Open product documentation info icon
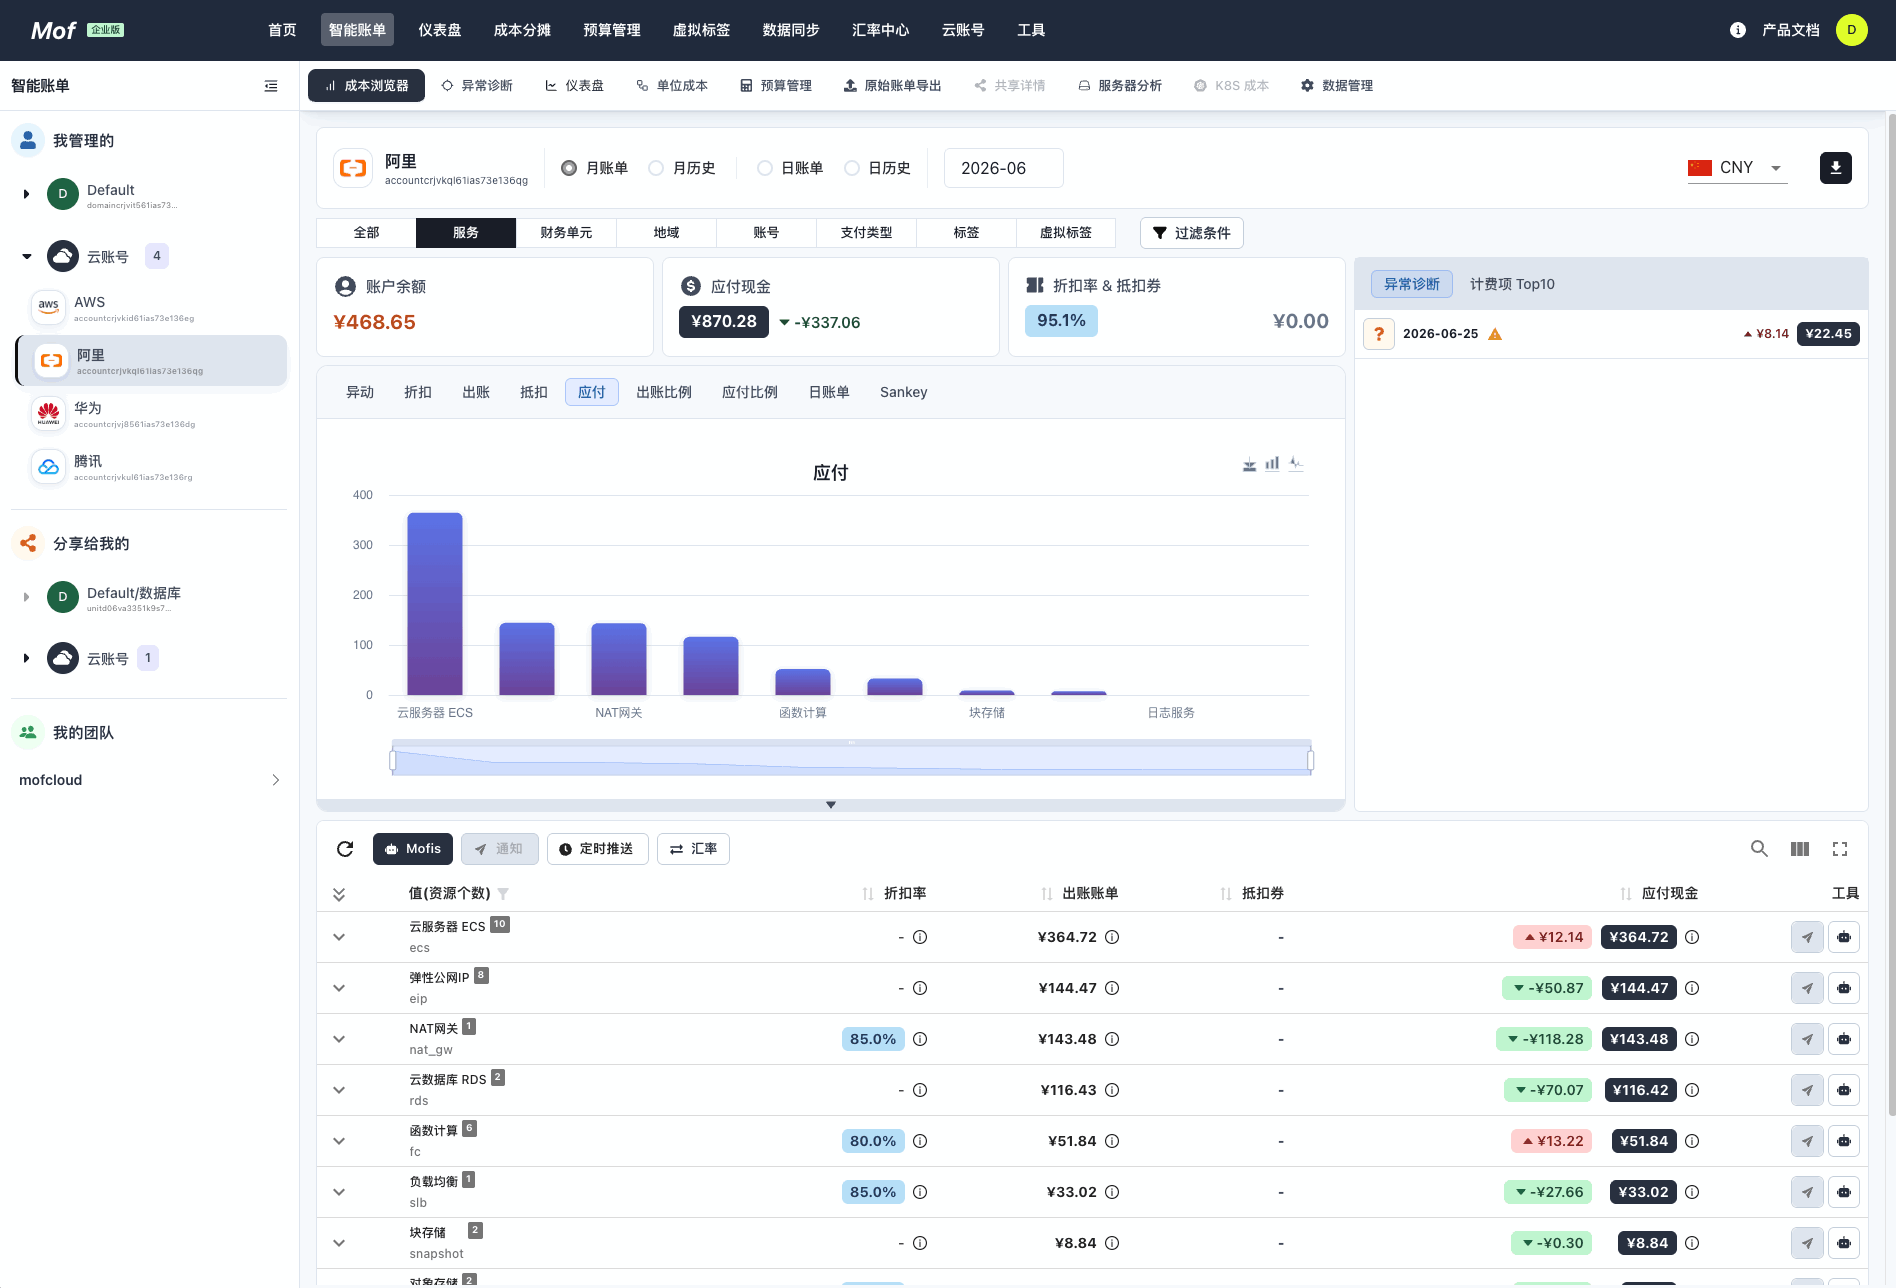 coord(1738,30)
